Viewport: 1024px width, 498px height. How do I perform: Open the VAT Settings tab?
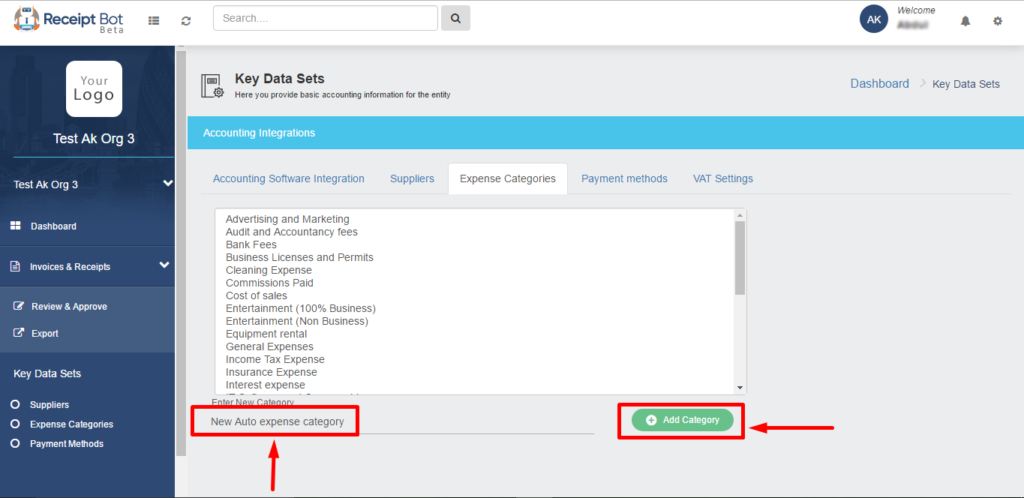[x=723, y=178]
